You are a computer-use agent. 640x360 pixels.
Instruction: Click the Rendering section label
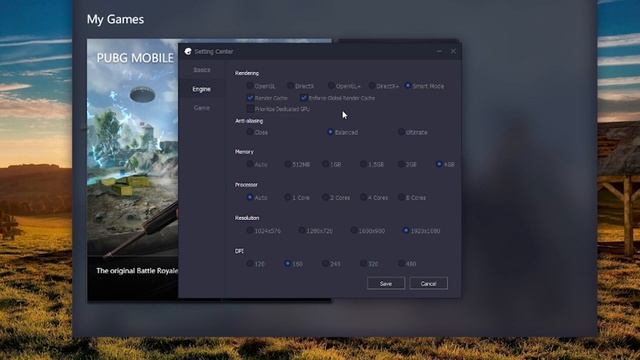(x=247, y=73)
